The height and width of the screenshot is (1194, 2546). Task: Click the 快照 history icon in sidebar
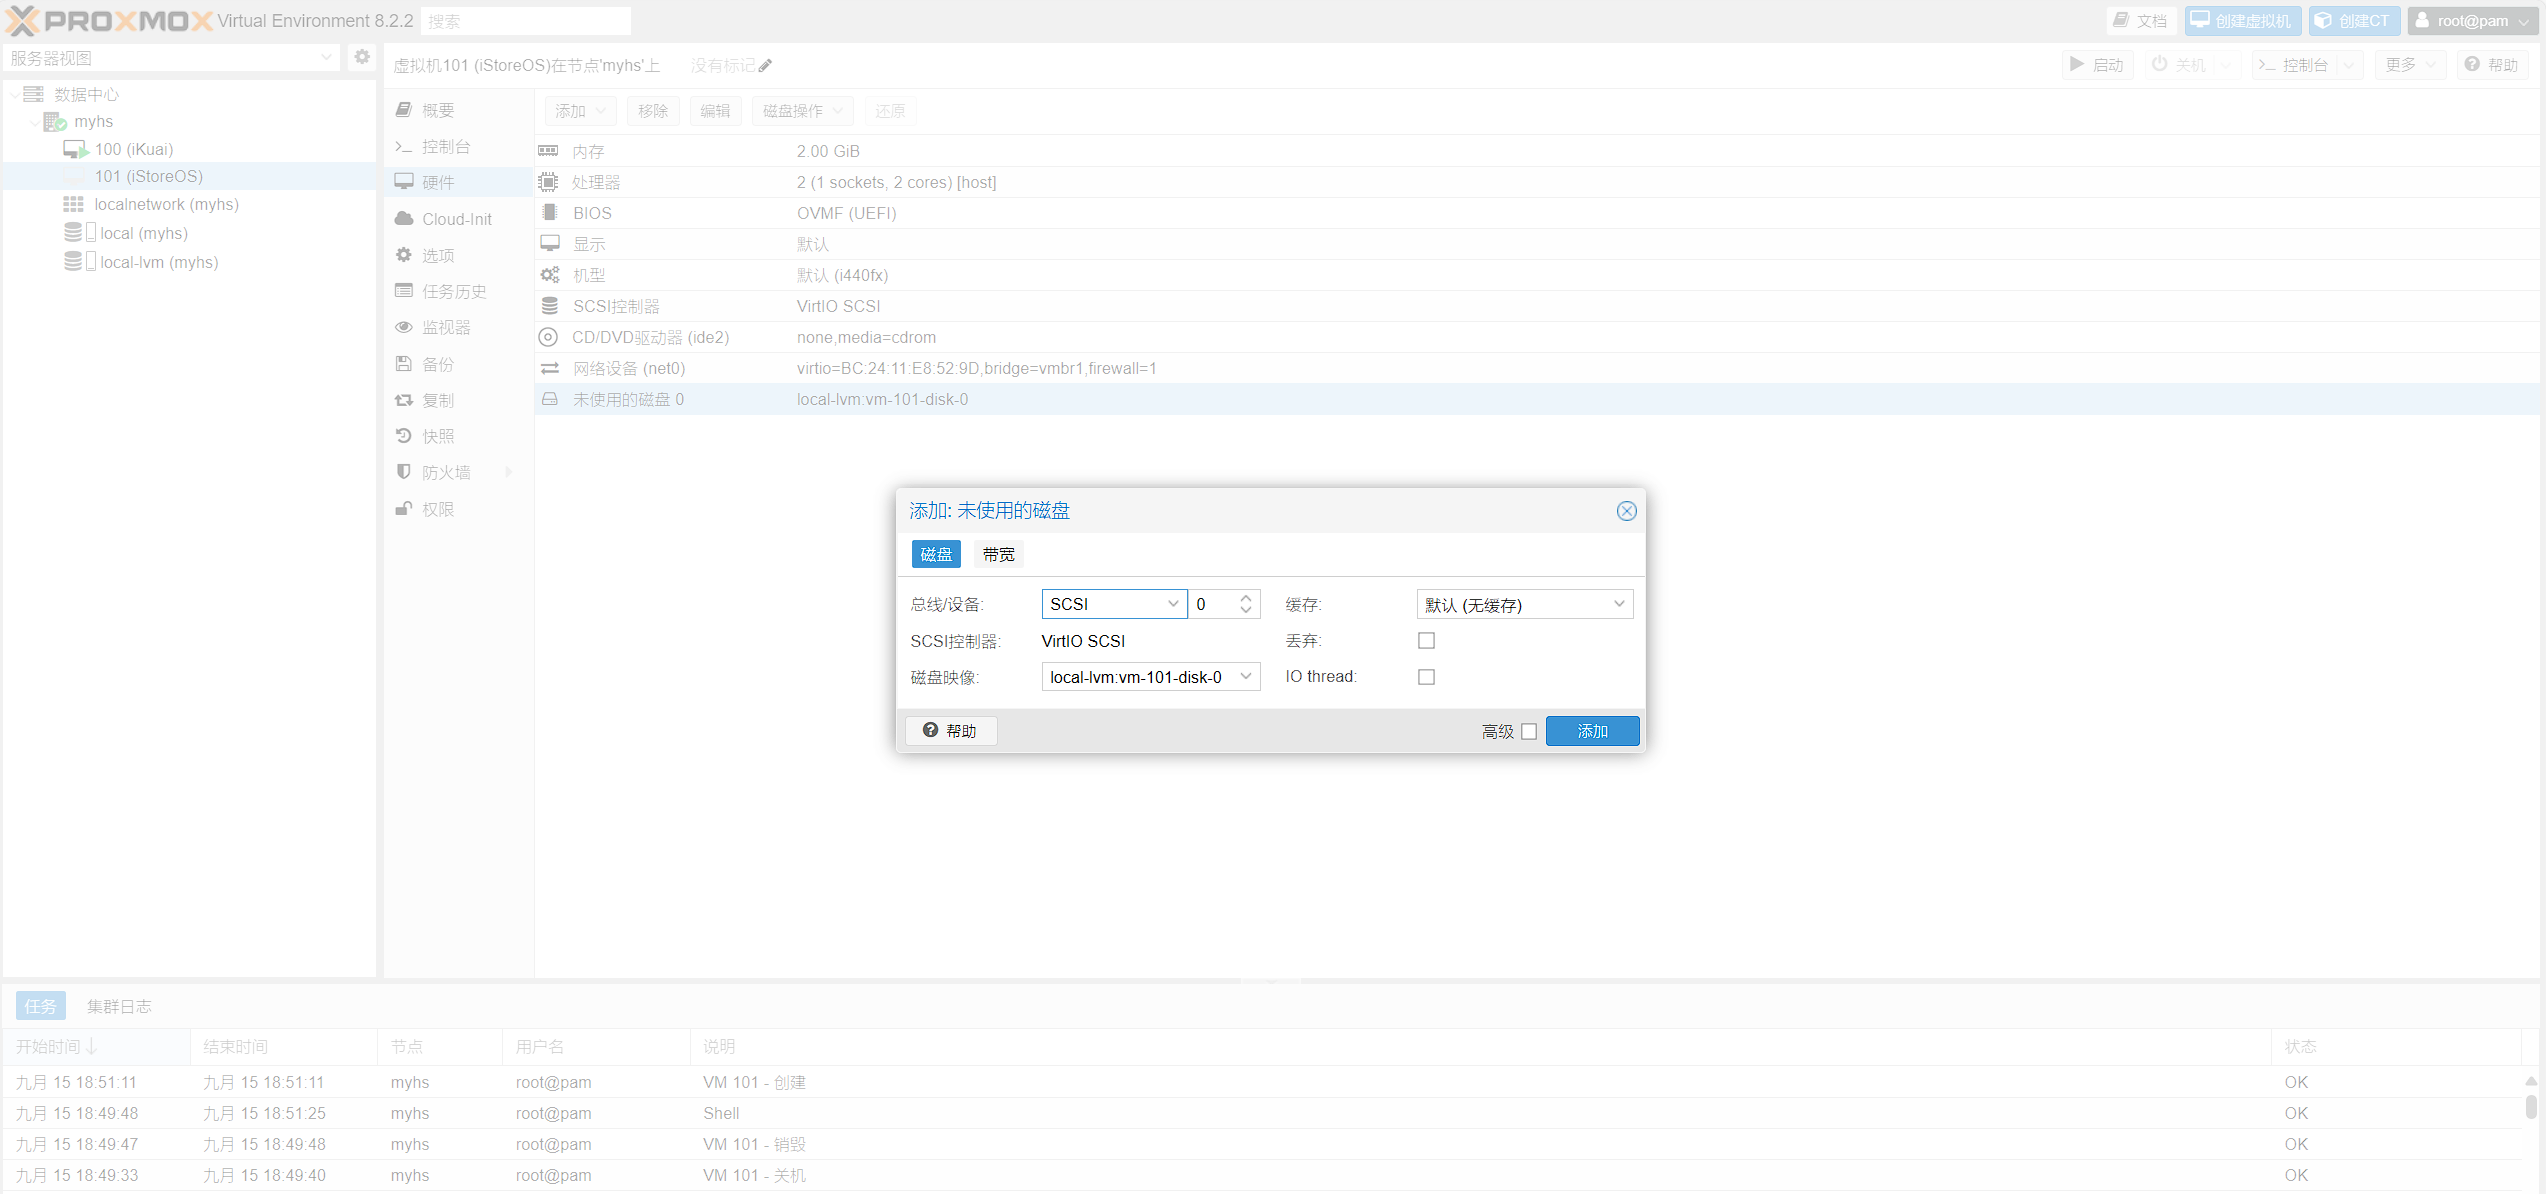tap(404, 436)
